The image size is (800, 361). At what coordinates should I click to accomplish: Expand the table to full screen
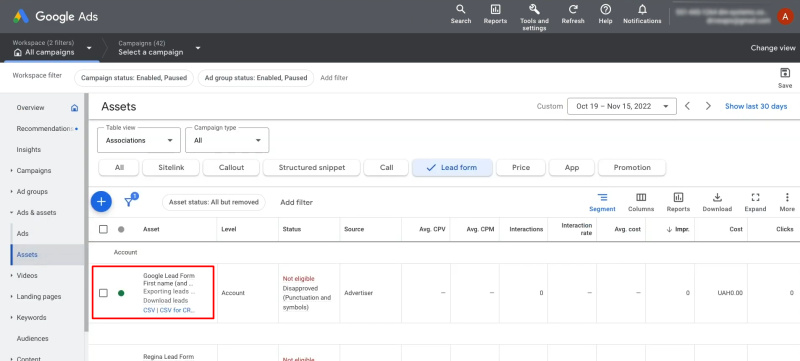(755, 202)
